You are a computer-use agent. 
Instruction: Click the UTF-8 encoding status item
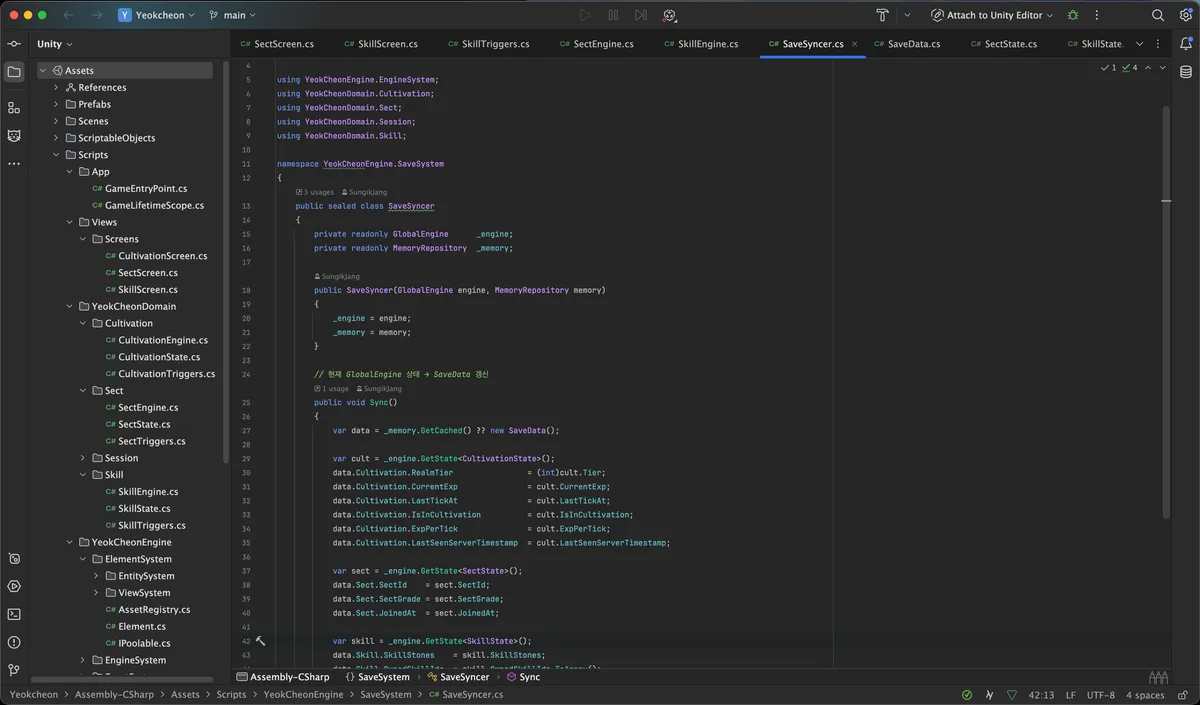pyautogui.click(x=1101, y=695)
